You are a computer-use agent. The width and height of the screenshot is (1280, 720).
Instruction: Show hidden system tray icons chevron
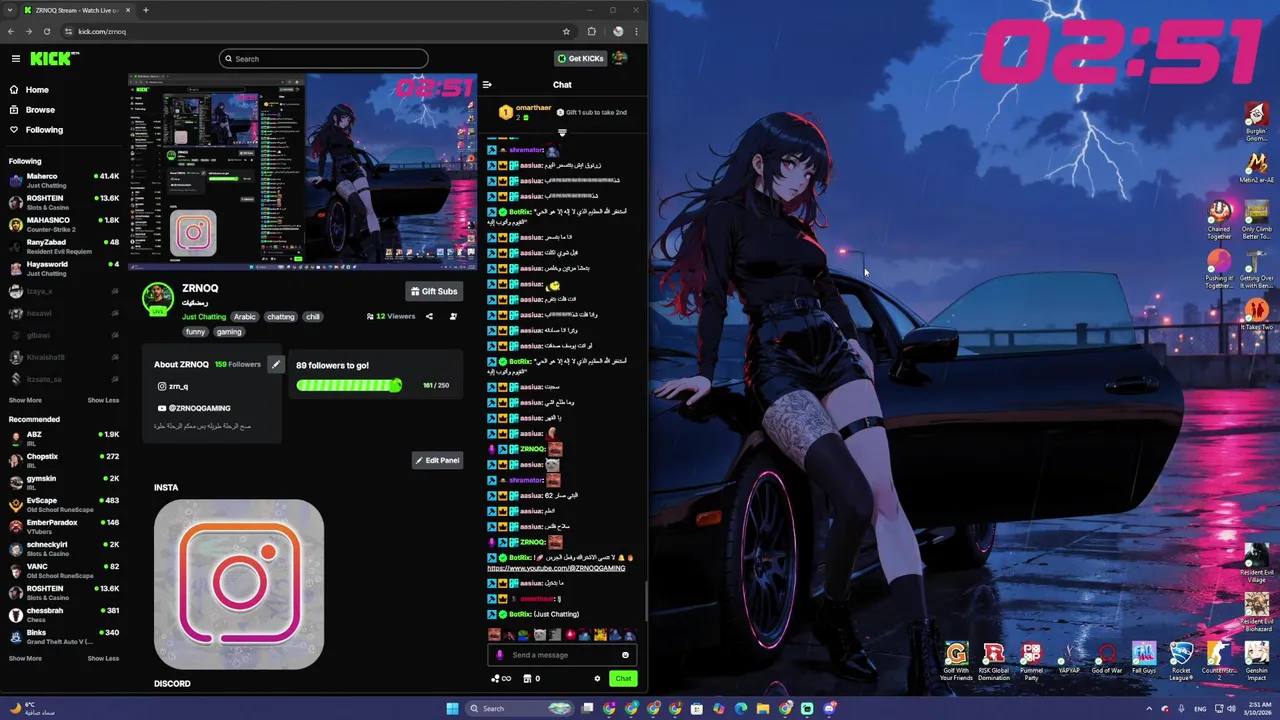(x=1148, y=708)
